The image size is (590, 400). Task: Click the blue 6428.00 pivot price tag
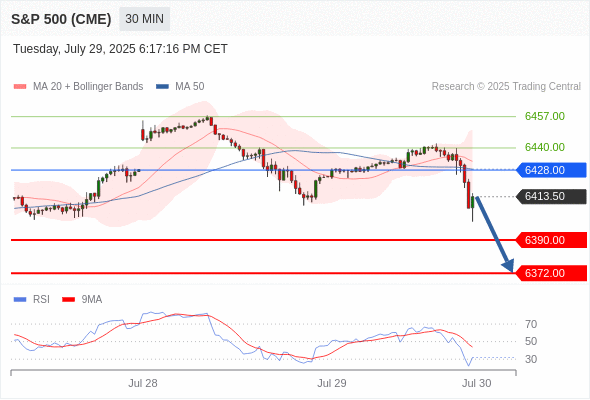point(551,170)
